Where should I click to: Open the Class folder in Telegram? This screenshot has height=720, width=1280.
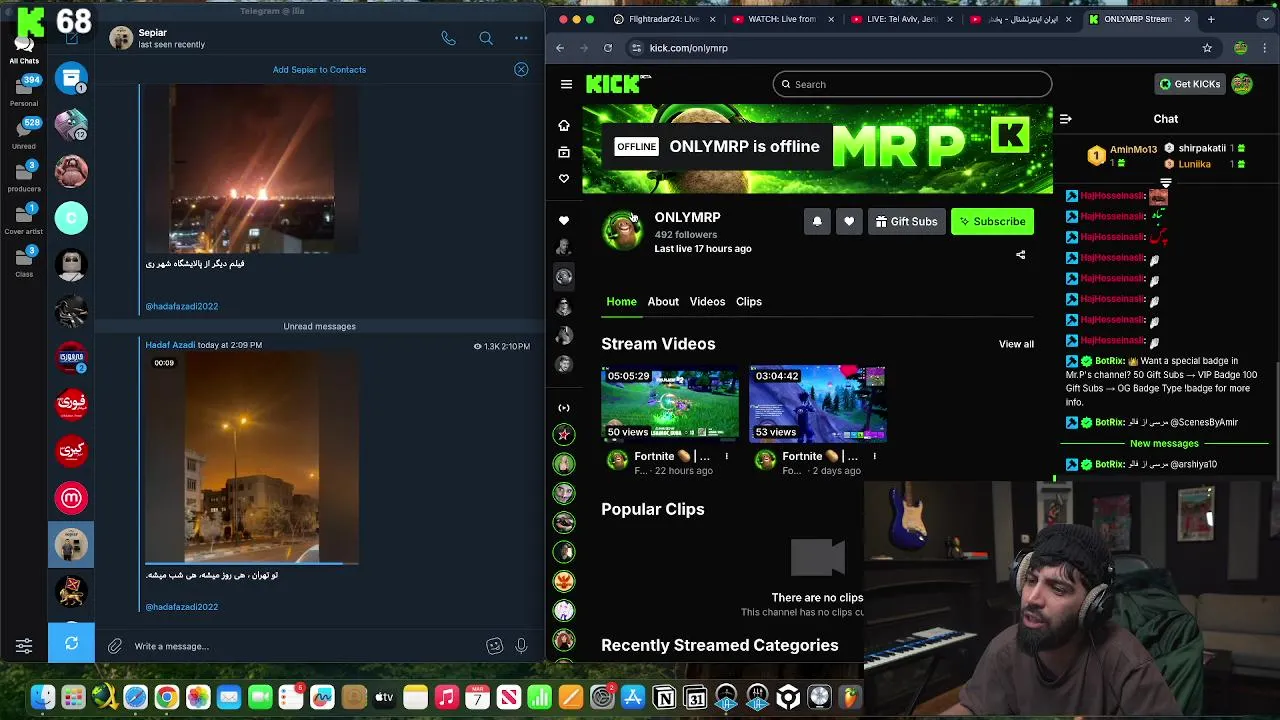pyautogui.click(x=24, y=261)
